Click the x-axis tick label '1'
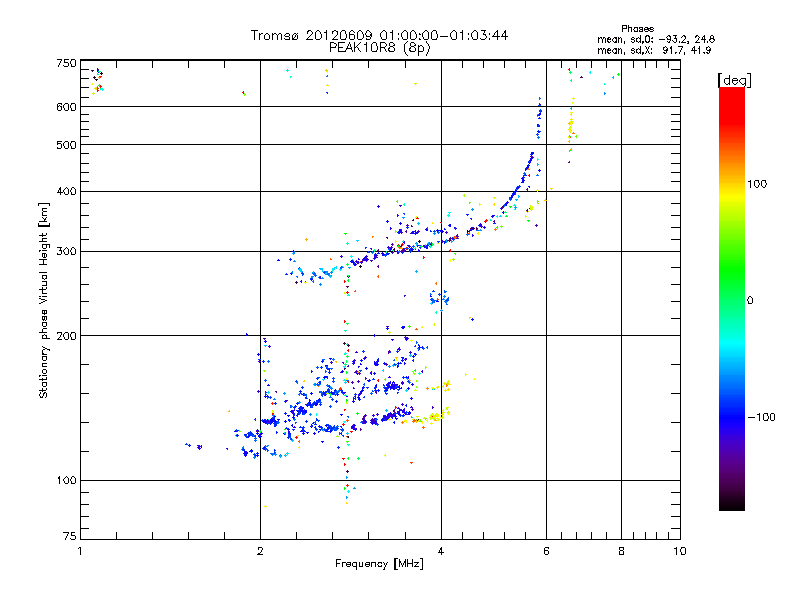 point(80,551)
